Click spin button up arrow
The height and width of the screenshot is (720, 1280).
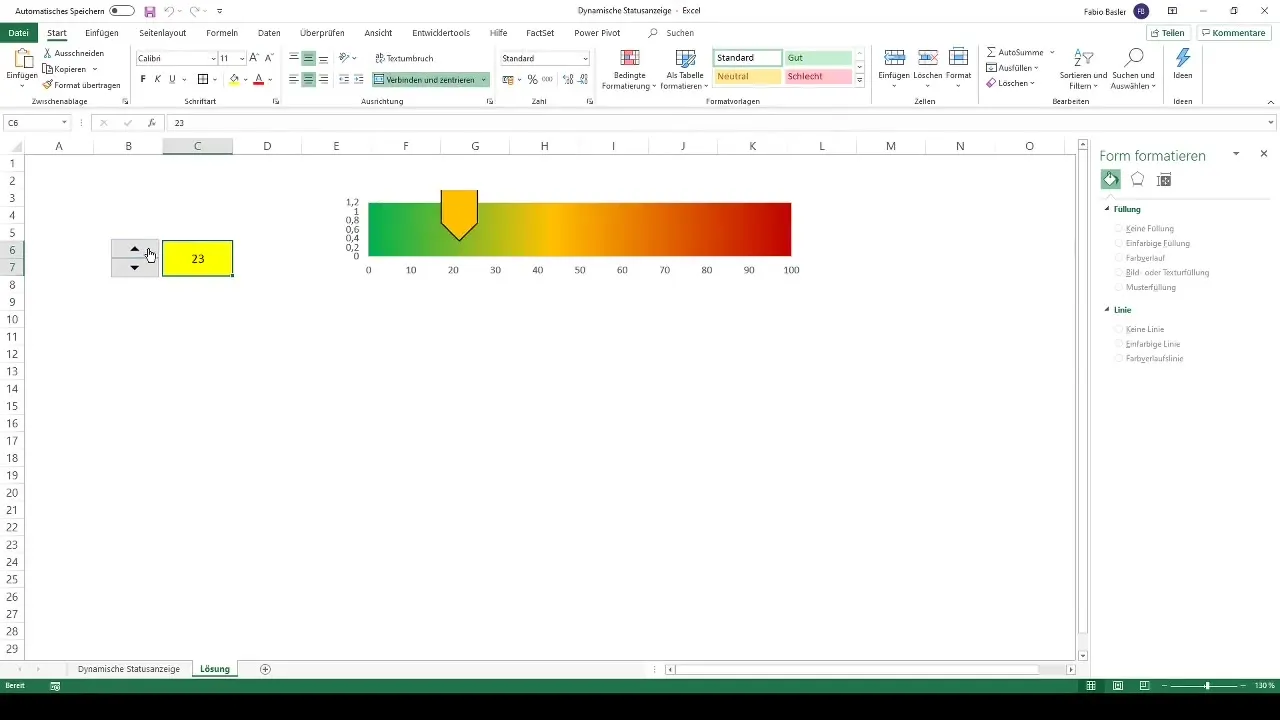click(135, 249)
